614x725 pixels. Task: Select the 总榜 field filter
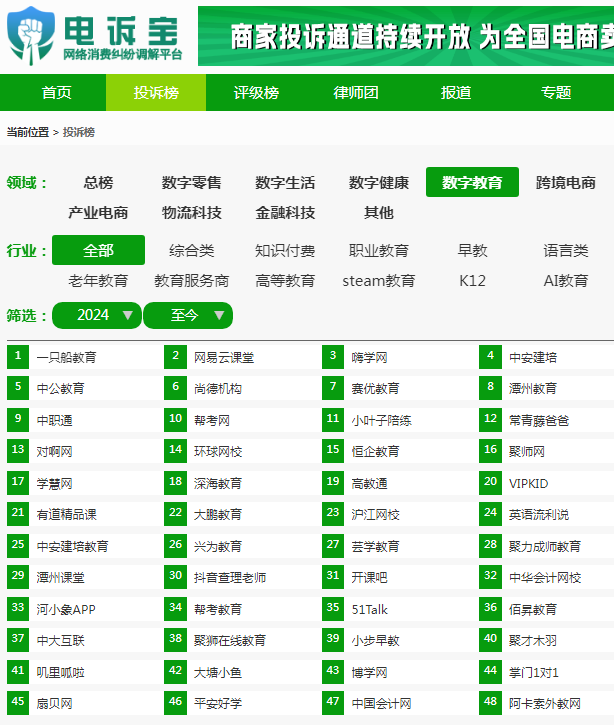click(x=98, y=182)
